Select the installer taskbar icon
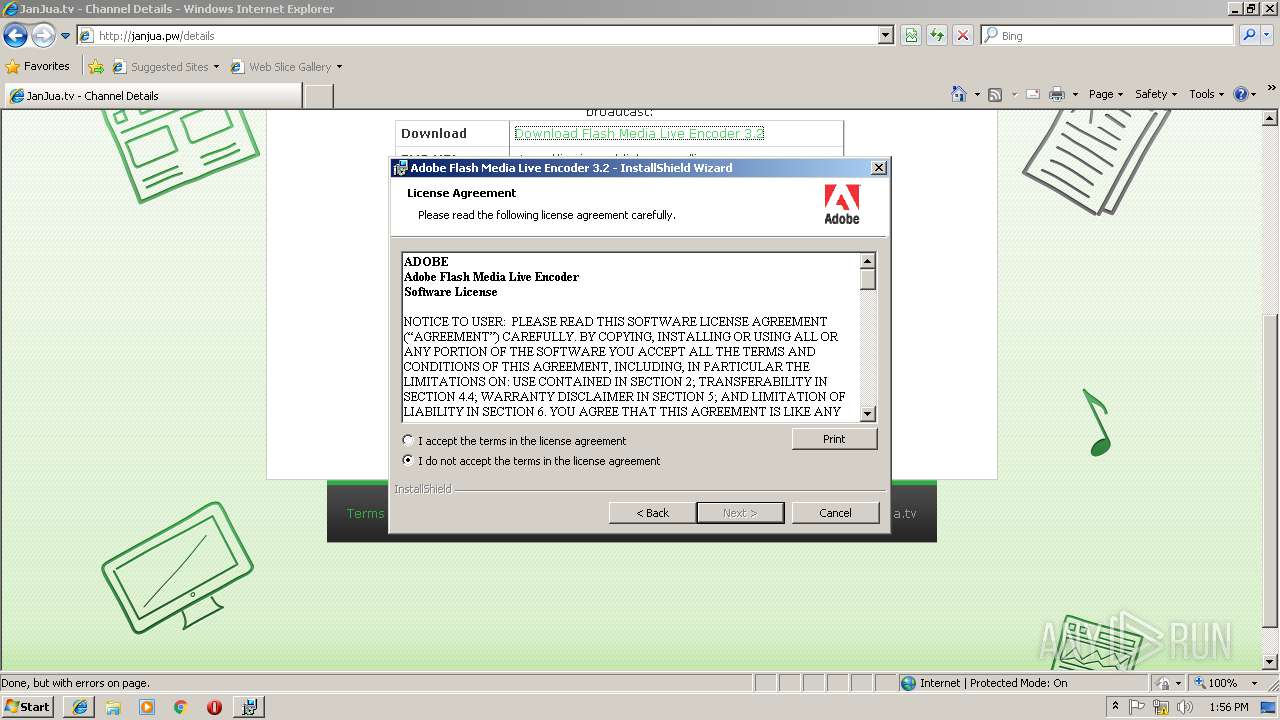Screen dimensions: 1280x720 (249, 707)
